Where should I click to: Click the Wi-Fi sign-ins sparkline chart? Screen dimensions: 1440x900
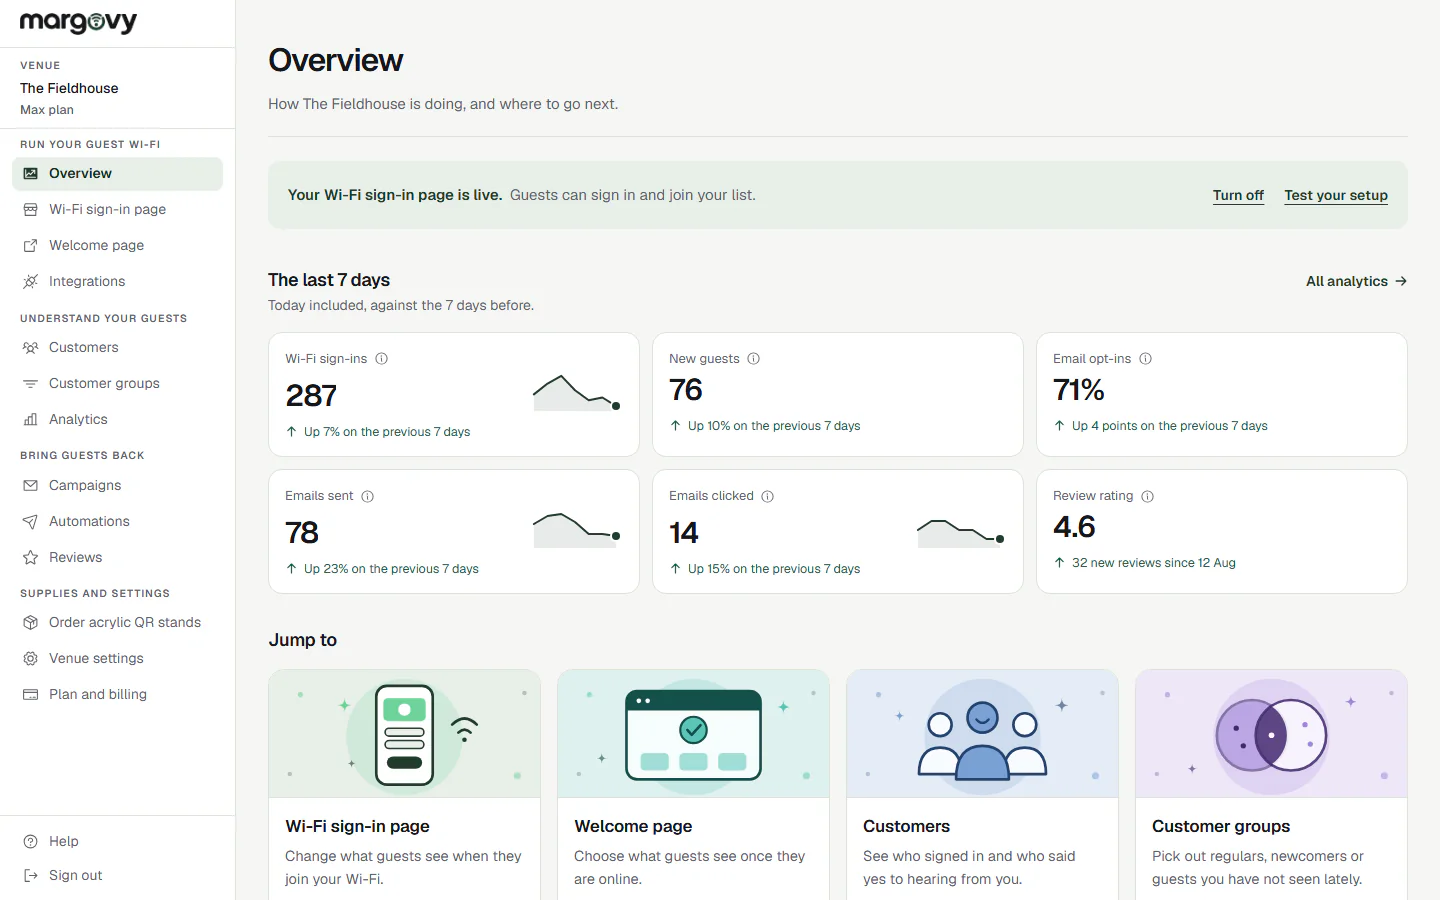(x=577, y=393)
